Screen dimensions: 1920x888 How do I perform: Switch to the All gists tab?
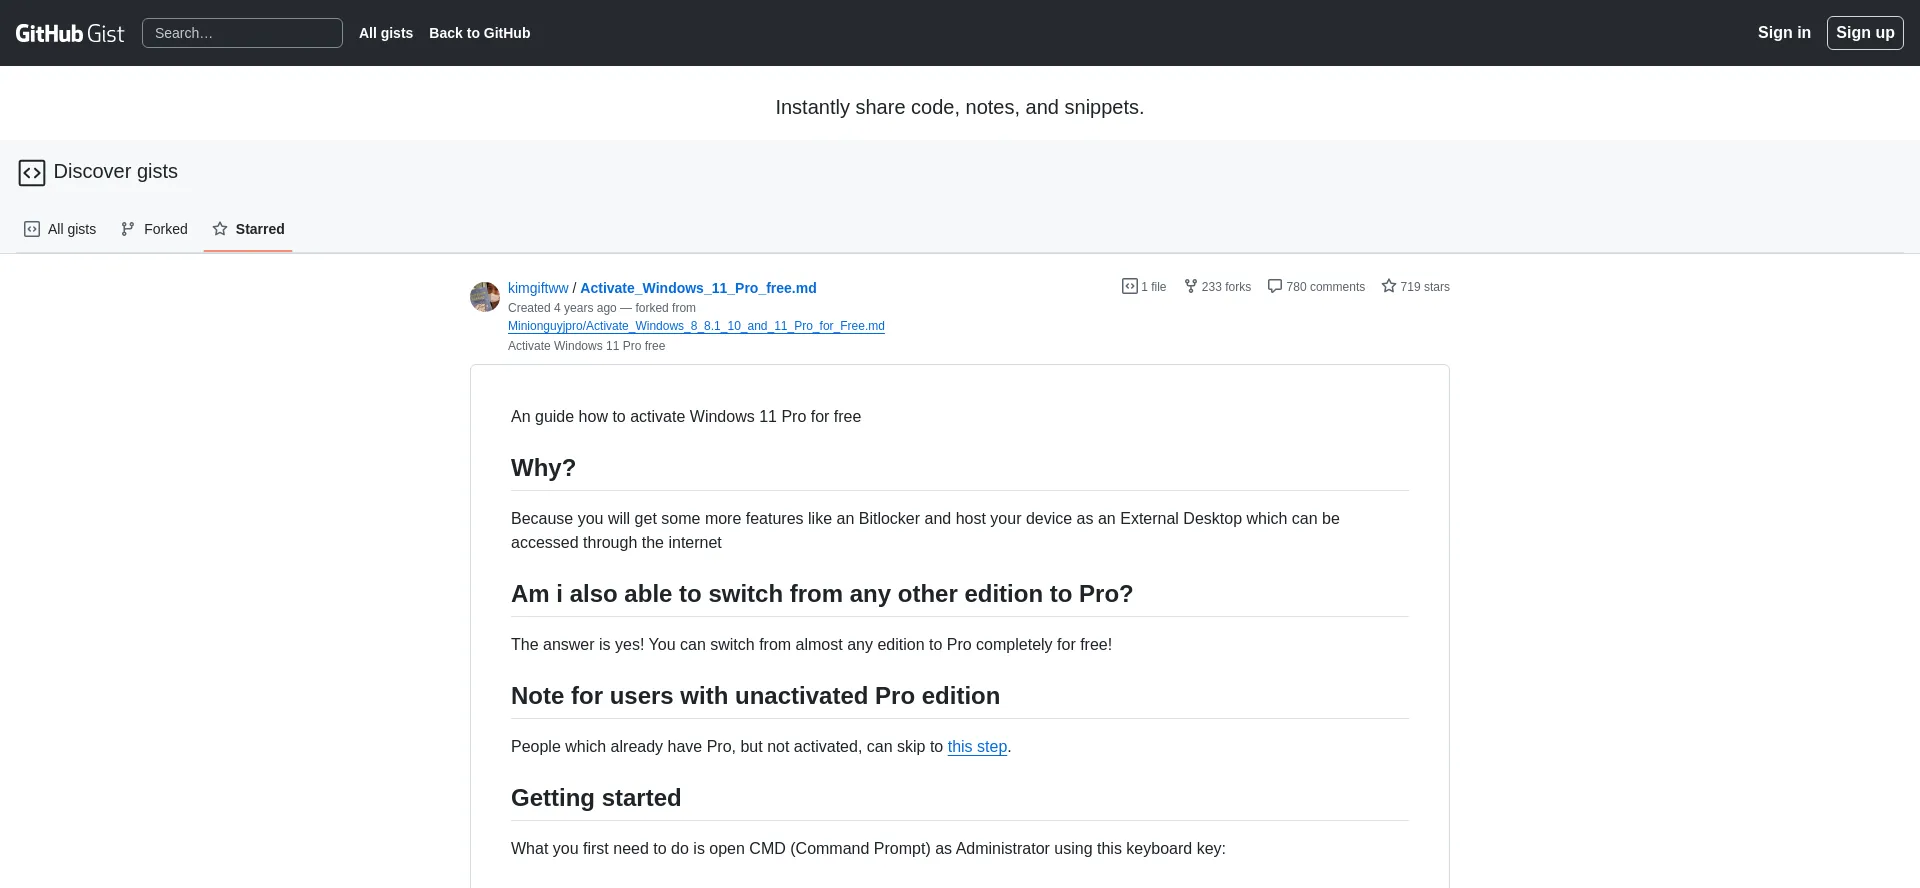coord(60,229)
